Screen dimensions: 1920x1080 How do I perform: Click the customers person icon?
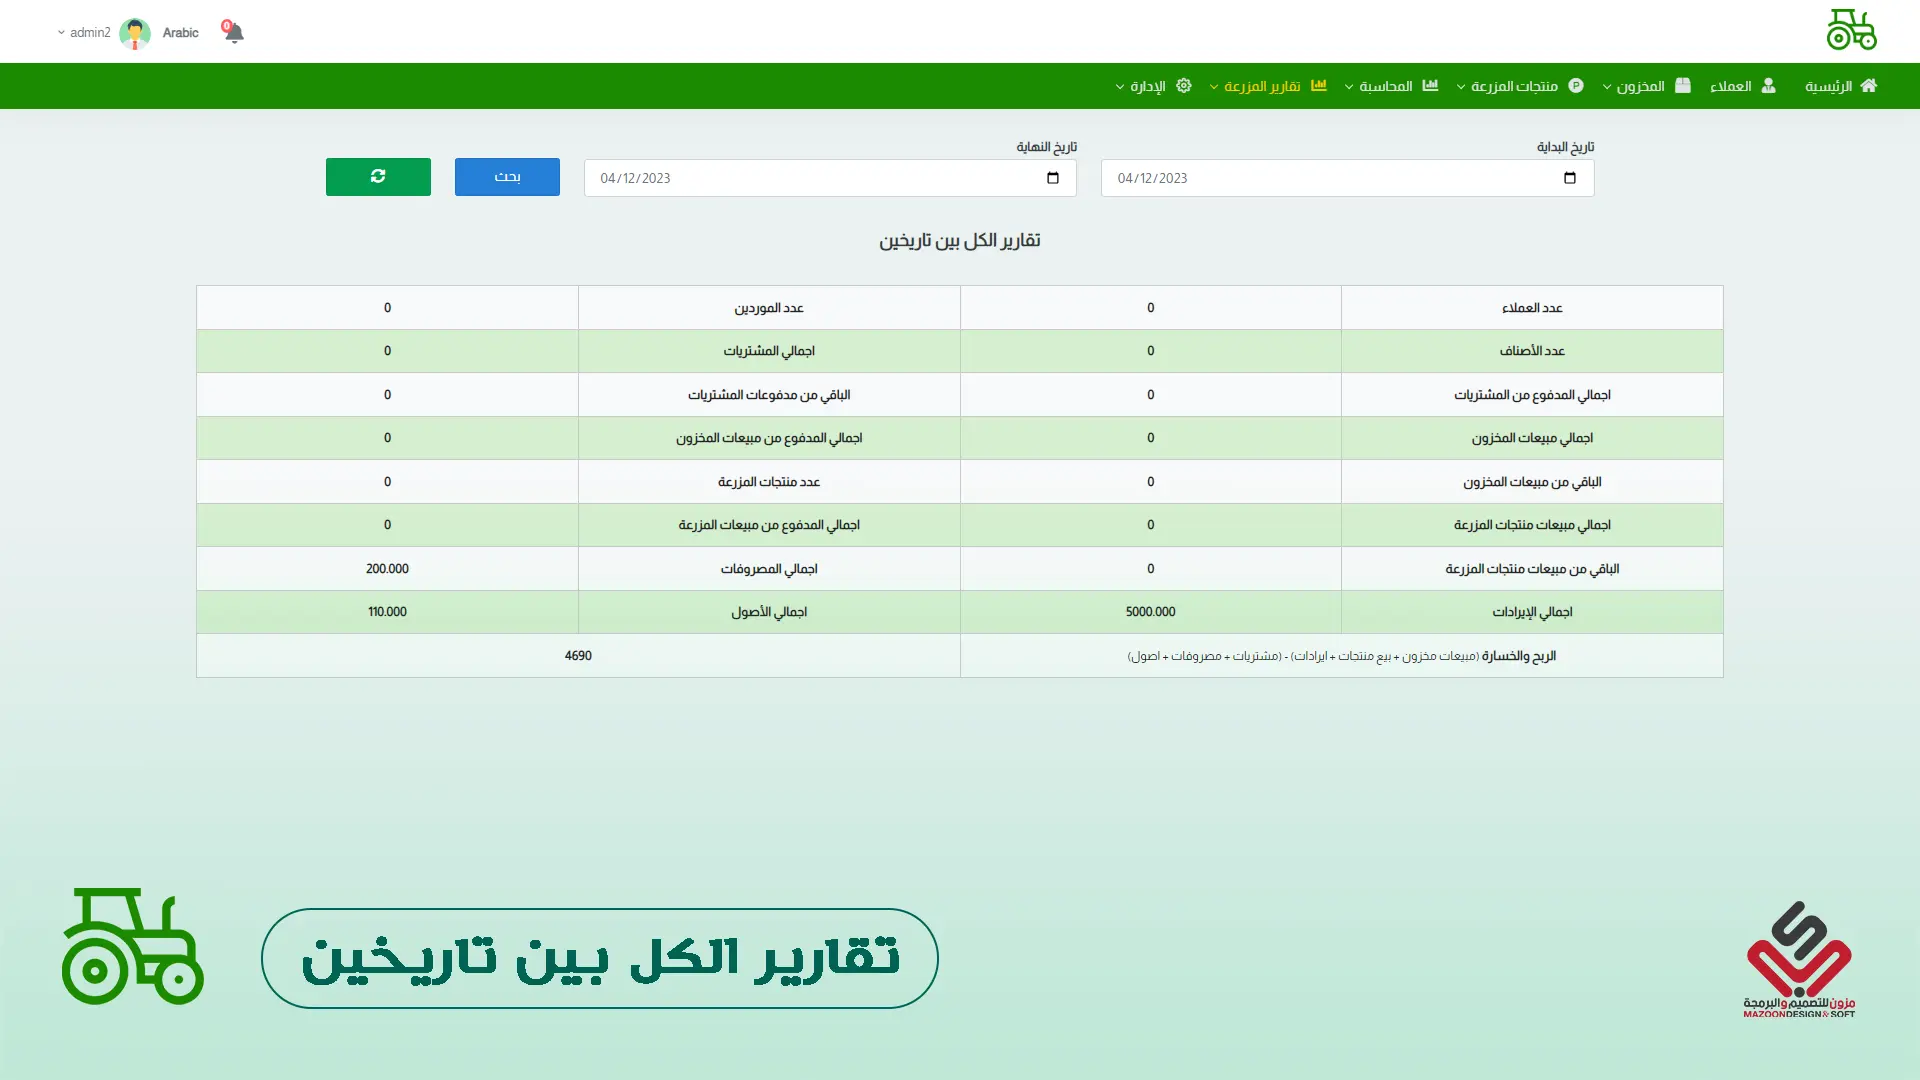1768,86
